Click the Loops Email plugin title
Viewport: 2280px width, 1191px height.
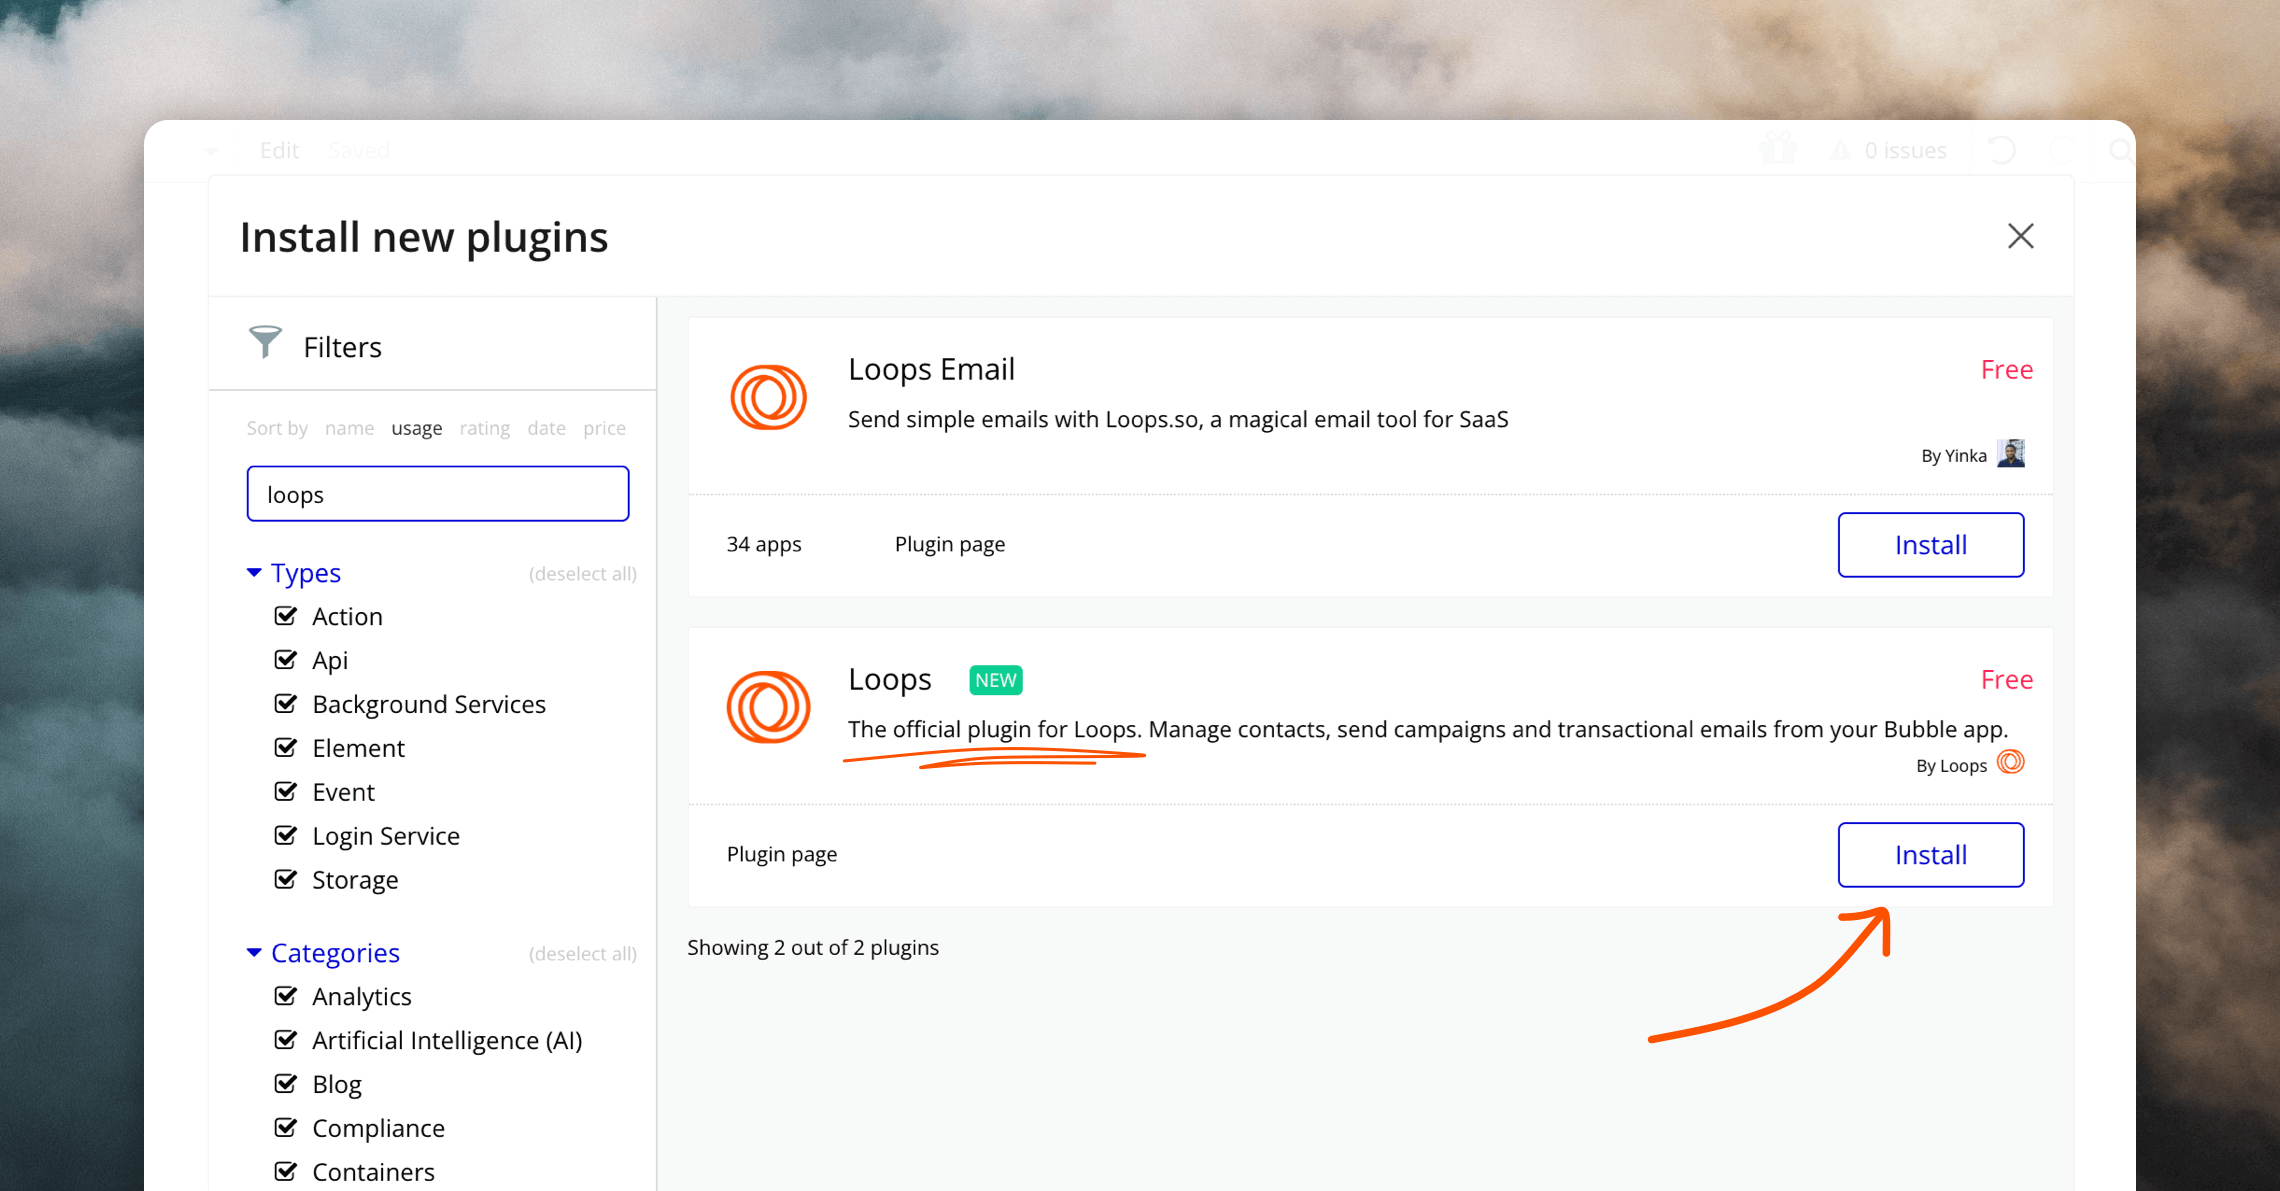[x=931, y=369]
